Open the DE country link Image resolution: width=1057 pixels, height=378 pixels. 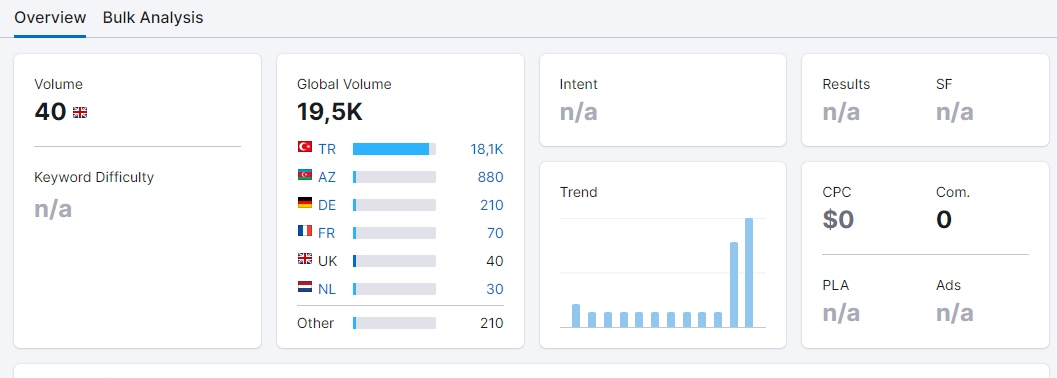click(x=327, y=206)
